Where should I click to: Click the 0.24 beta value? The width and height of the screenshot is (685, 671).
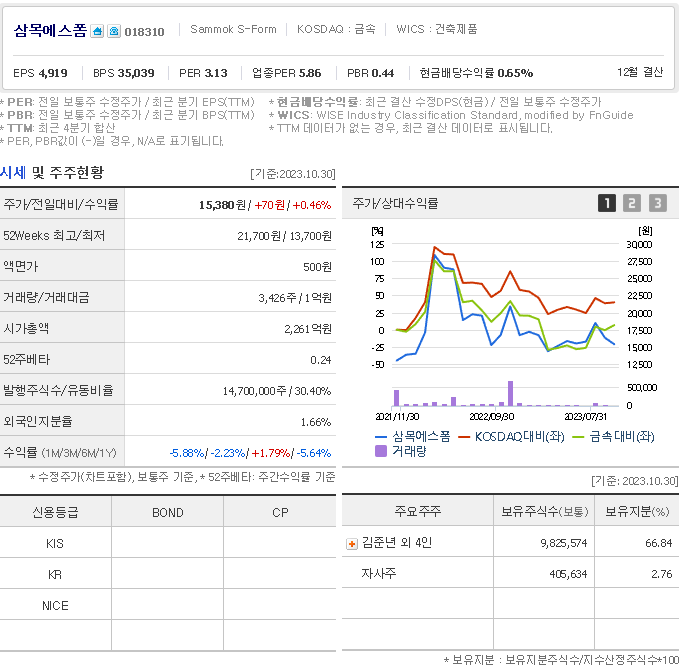[x=321, y=360]
